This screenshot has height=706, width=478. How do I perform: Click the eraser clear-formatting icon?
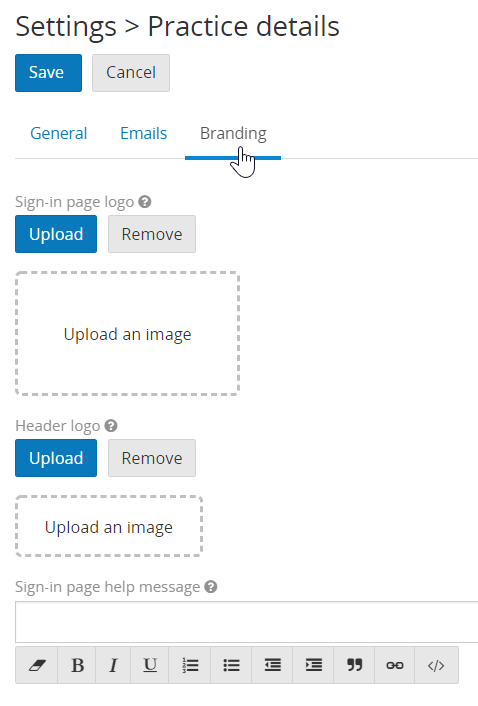[36, 665]
